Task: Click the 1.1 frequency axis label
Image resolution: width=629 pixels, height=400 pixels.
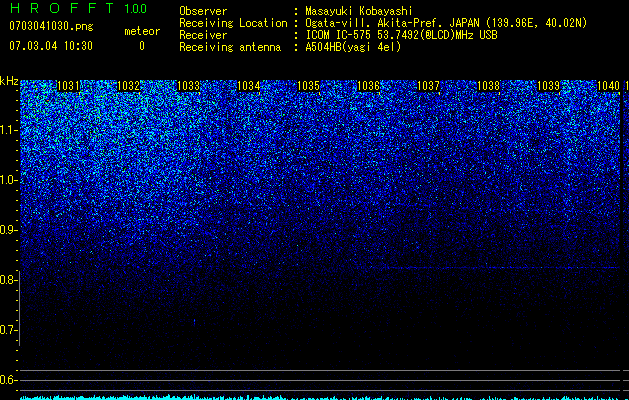Action: (x=8, y=130)
